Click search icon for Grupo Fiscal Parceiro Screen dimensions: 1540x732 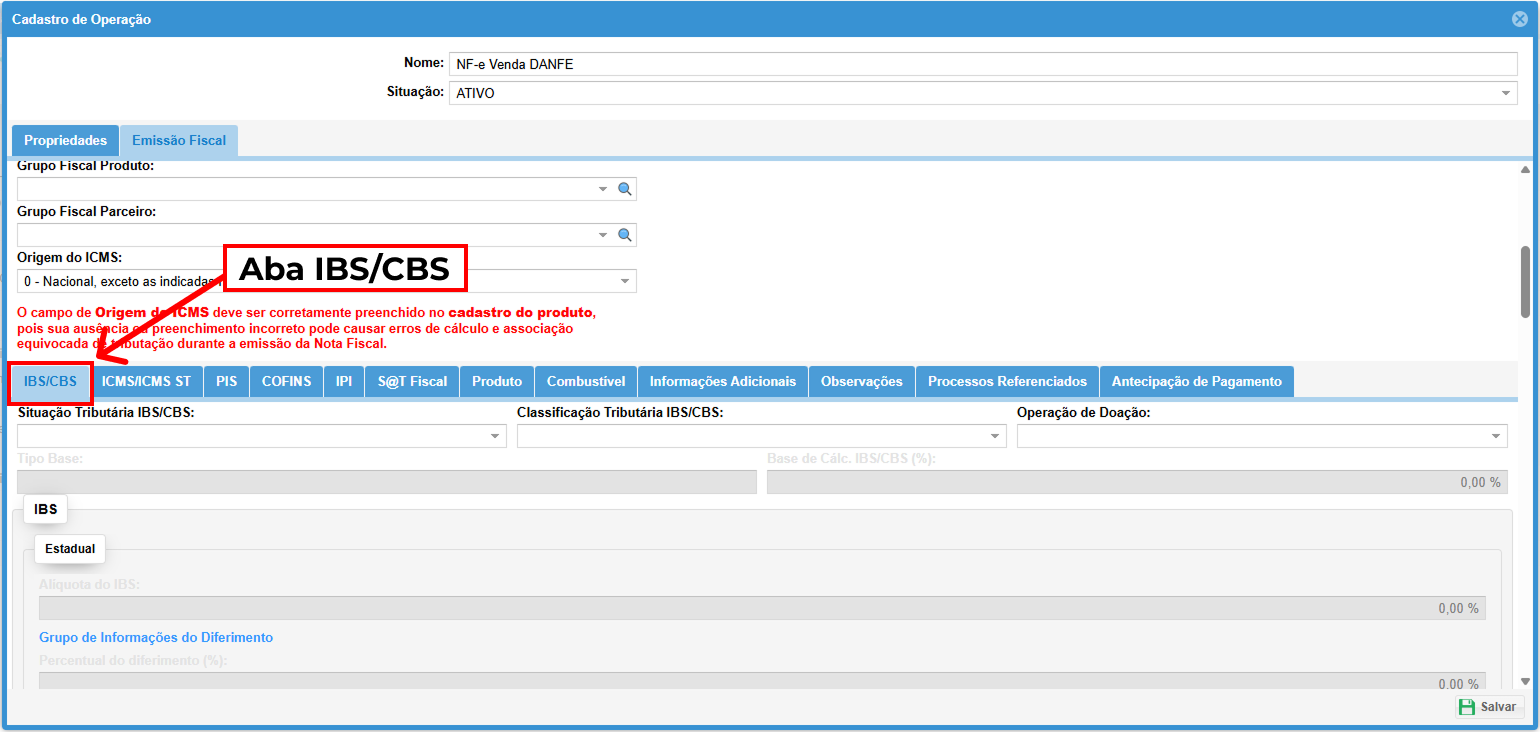624,235
